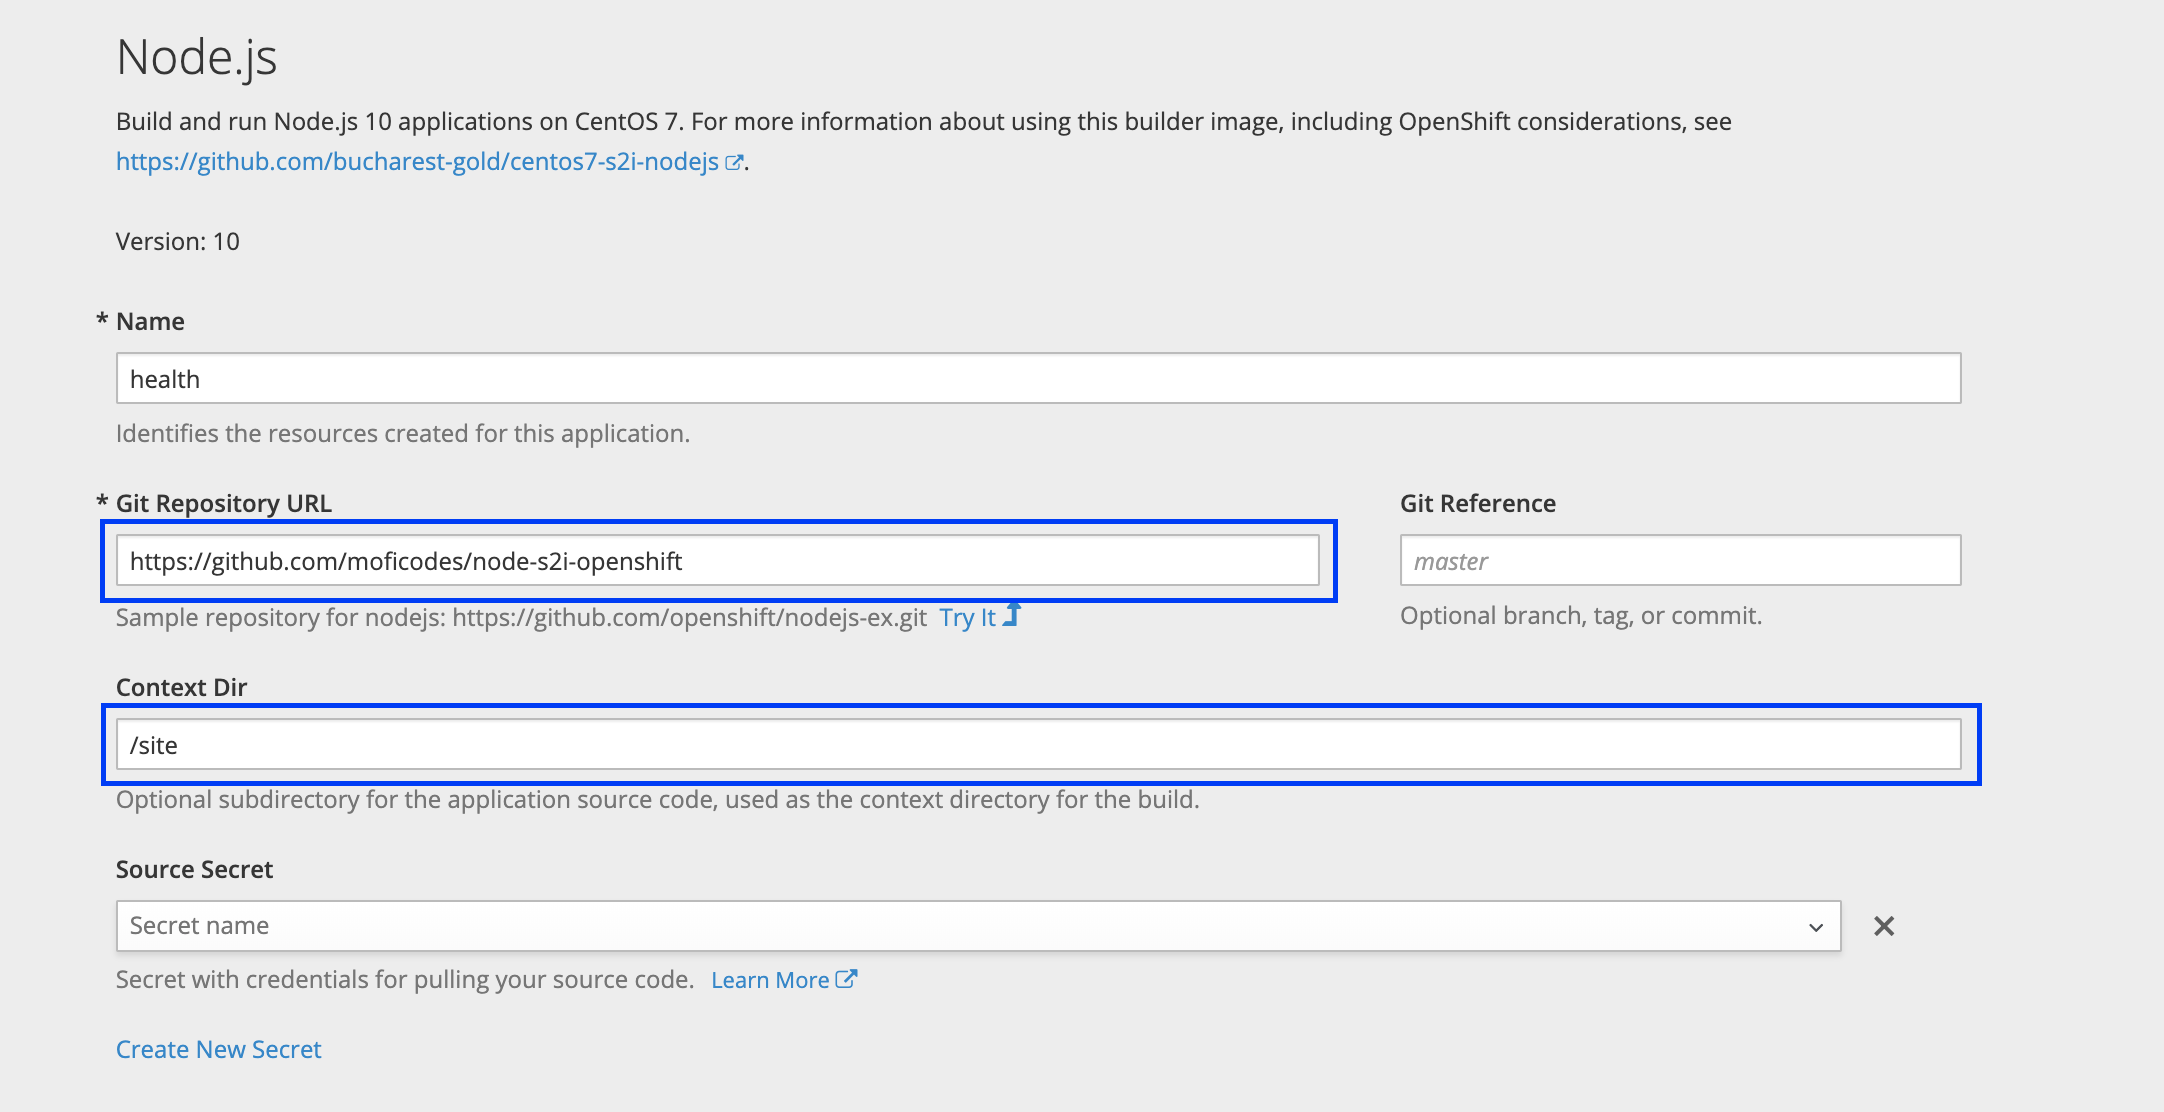
Task: Focus Context Dir field with /site
Action: pos(1038,745)
